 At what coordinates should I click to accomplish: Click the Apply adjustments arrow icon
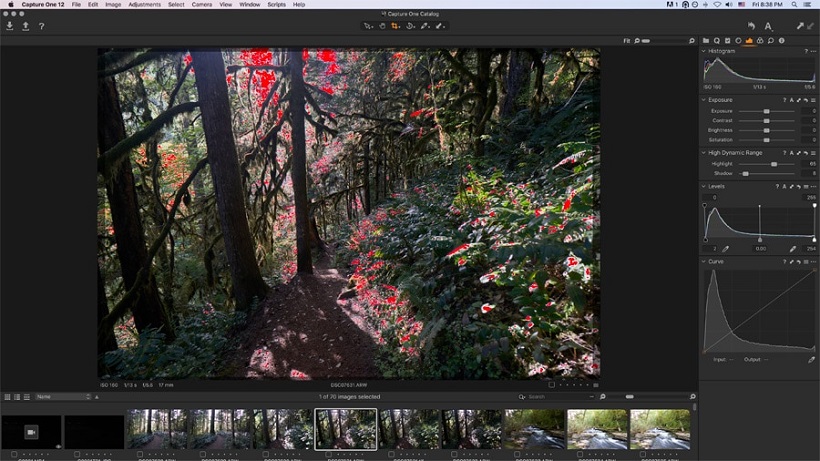tap(811, 26)
